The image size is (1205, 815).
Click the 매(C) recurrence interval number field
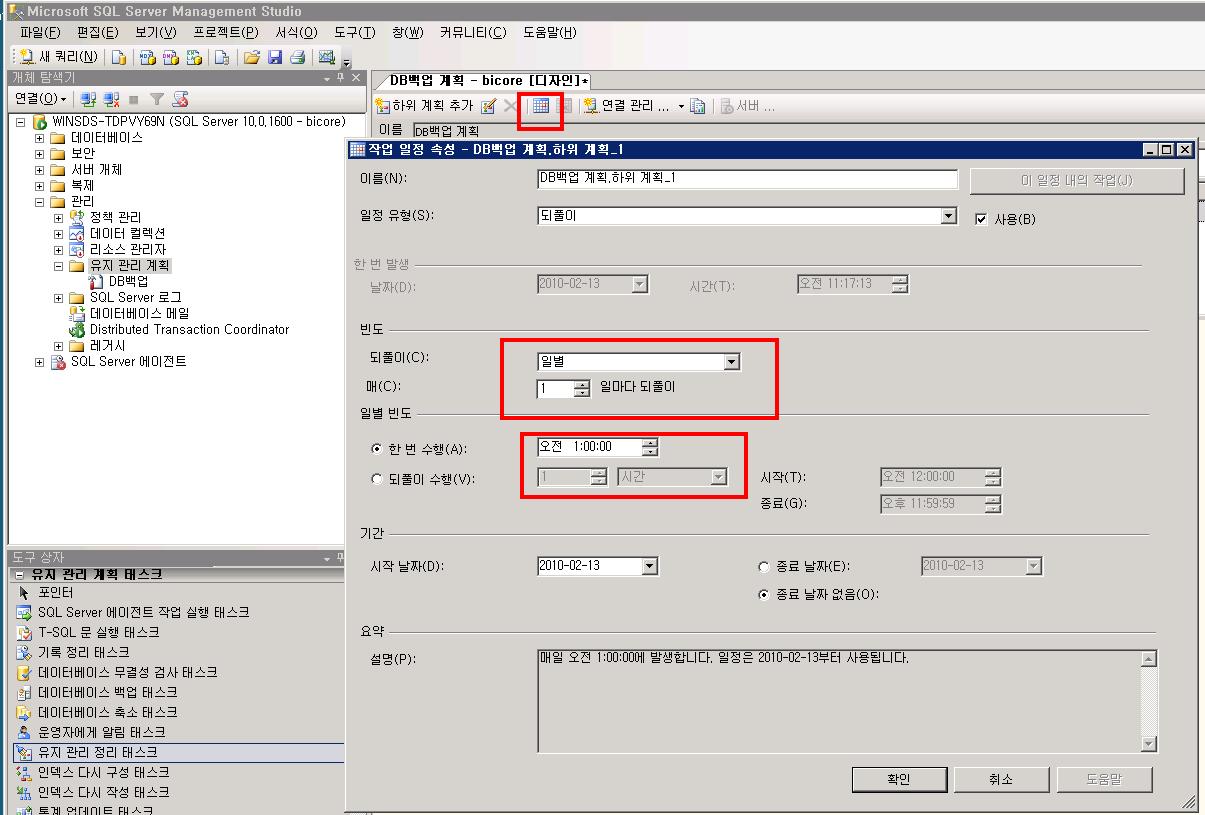555,388
